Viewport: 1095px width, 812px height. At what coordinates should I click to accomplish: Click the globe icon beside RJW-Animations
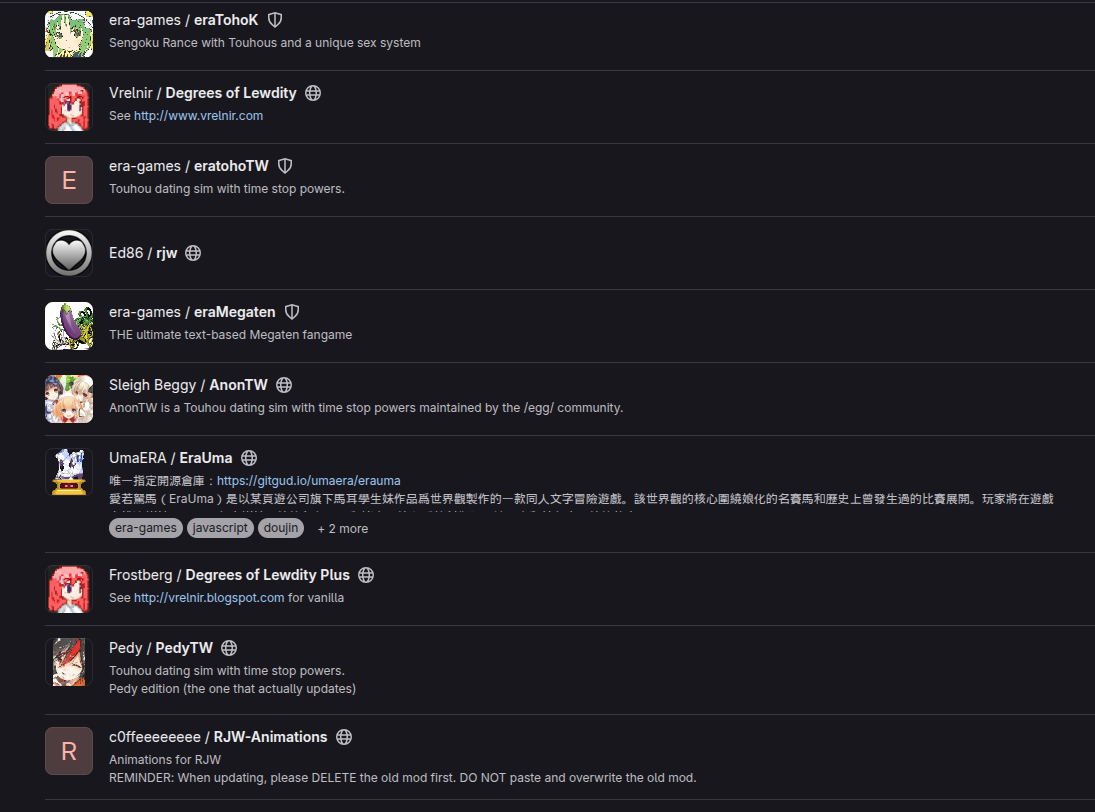pos(344,737)
